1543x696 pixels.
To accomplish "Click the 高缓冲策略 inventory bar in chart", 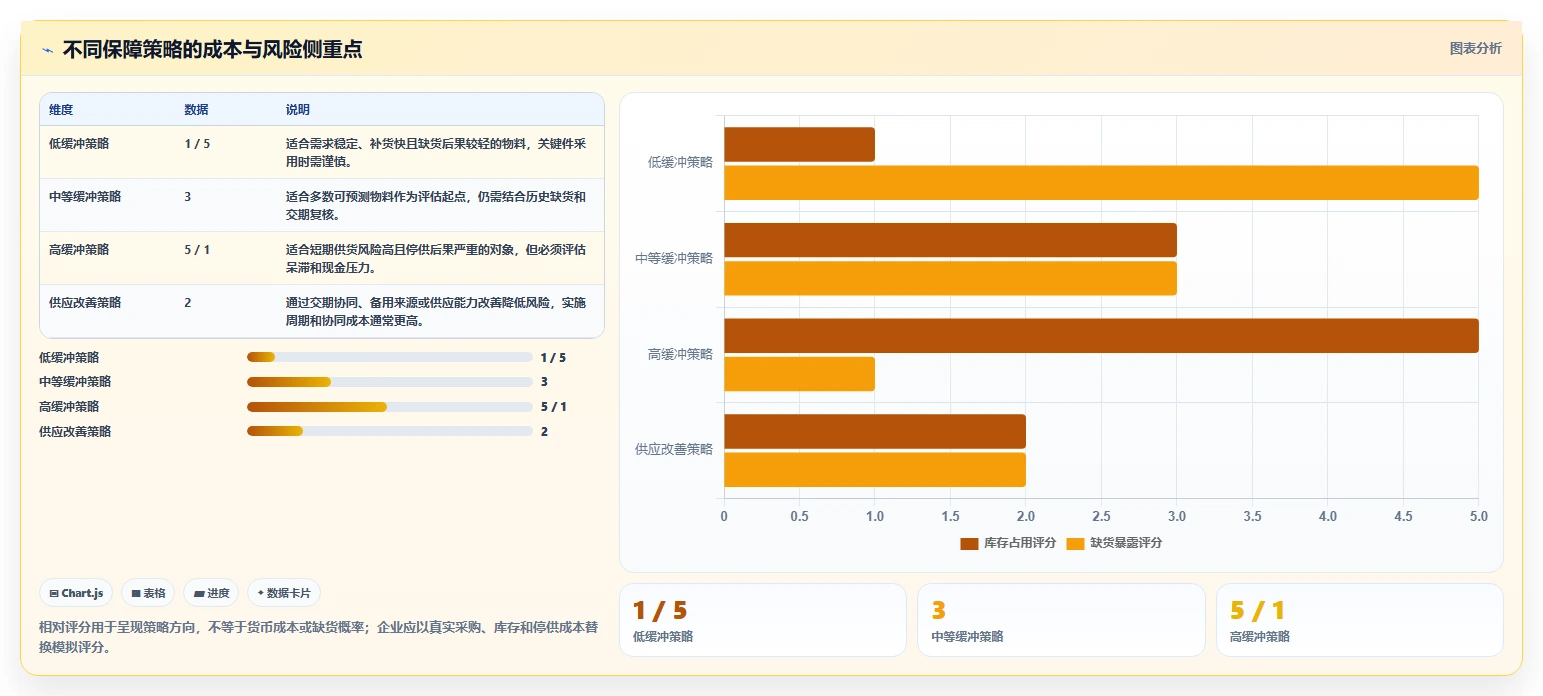I will pos(1101,336).
